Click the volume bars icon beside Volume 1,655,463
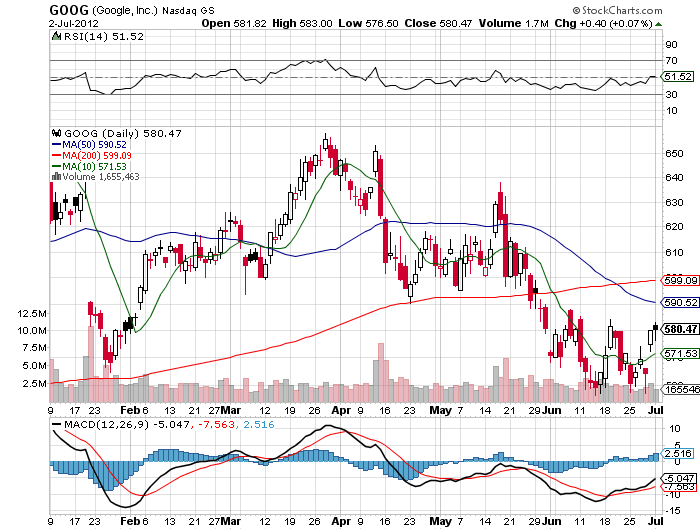 coord(56,177)
